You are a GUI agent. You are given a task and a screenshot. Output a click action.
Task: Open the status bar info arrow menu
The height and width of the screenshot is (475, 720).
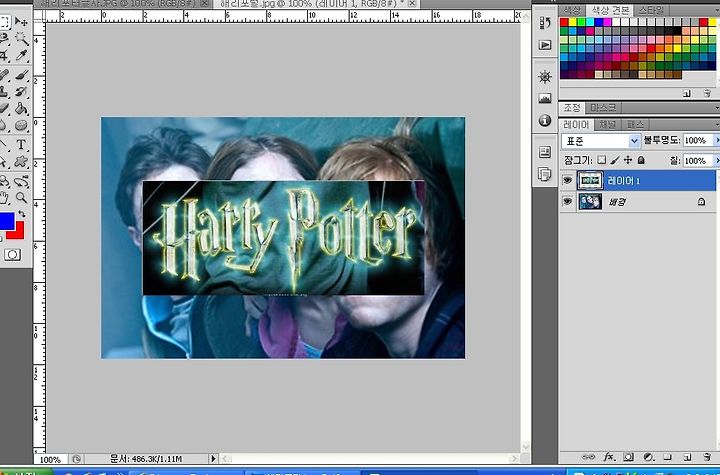tap(213, 458)
